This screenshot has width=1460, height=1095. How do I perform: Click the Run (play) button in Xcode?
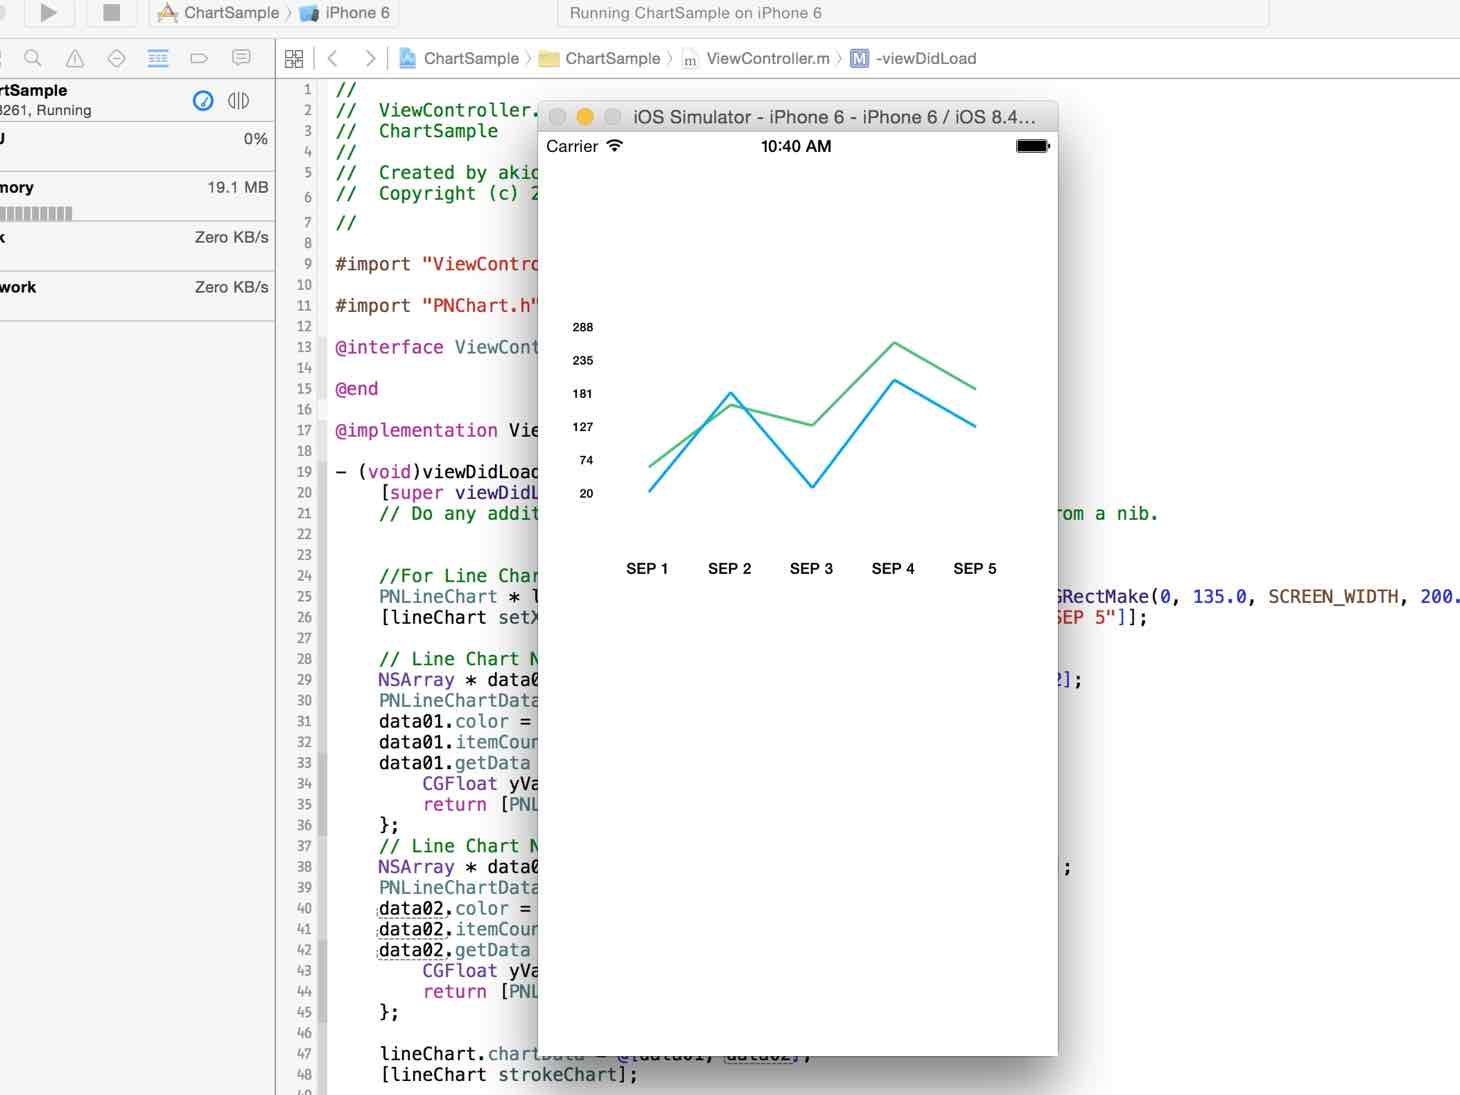coord(48,12)
